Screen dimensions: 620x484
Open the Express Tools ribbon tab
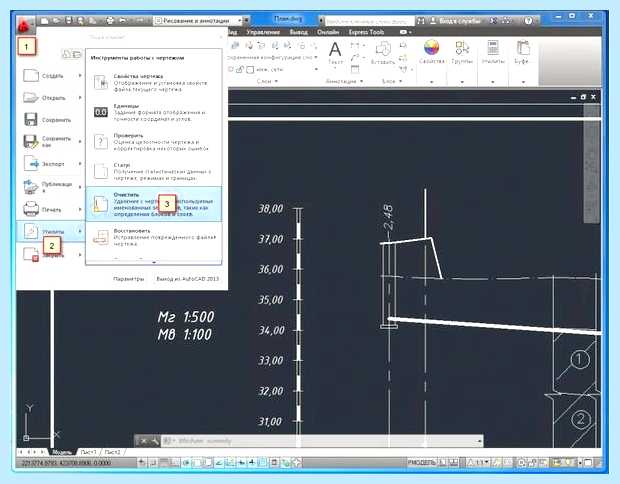pyautogui.click(x=366, y=32)
